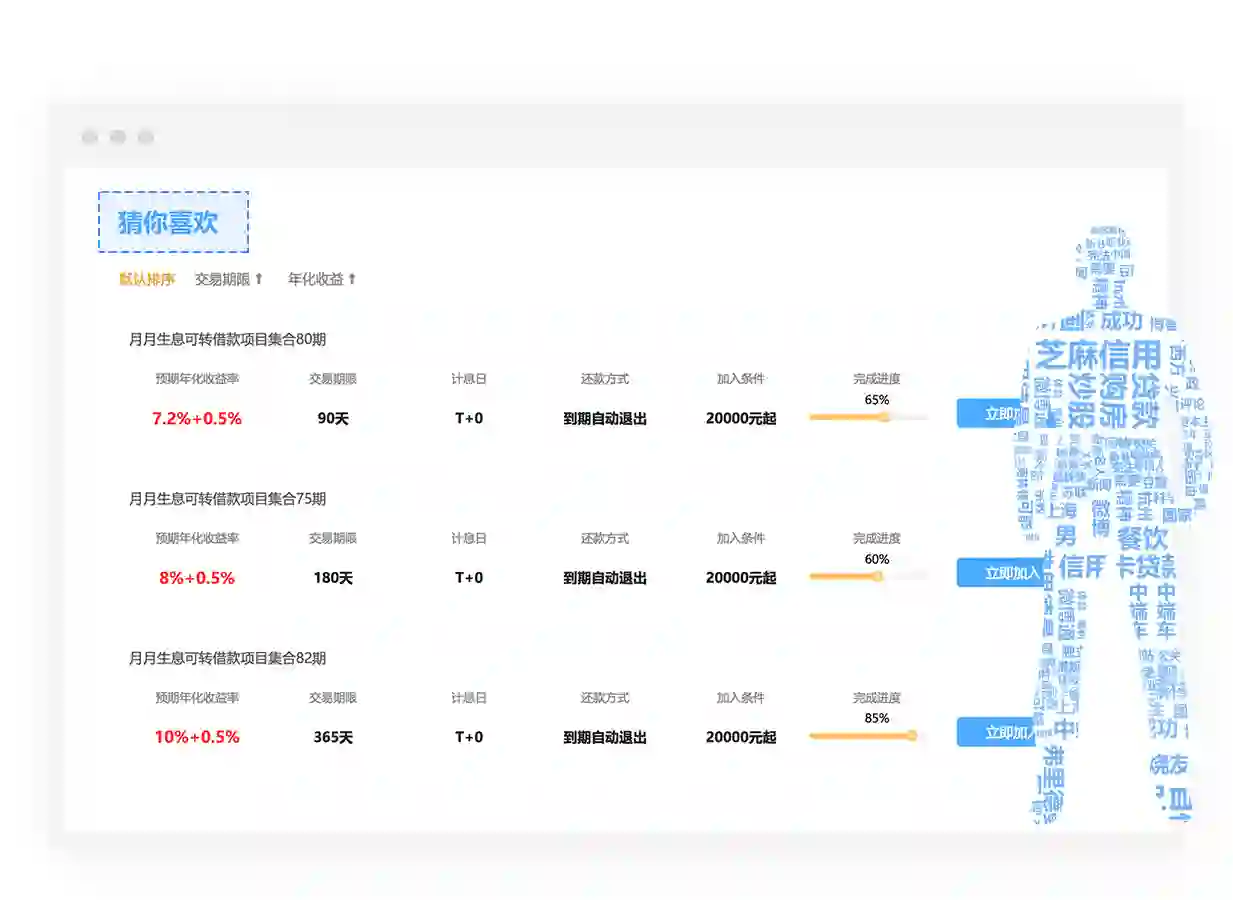Click 到期自动退出 in the 75期 row
The height and width of the screenshot is (900, 1233).
click(x=605, y=578)
